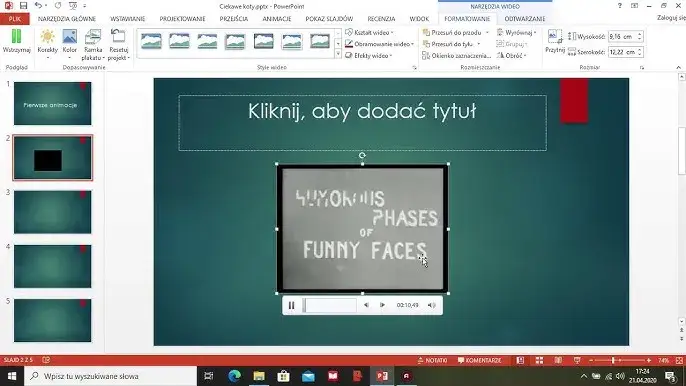Open Okienko zaznaczenia selection pane

coord(457,56)
